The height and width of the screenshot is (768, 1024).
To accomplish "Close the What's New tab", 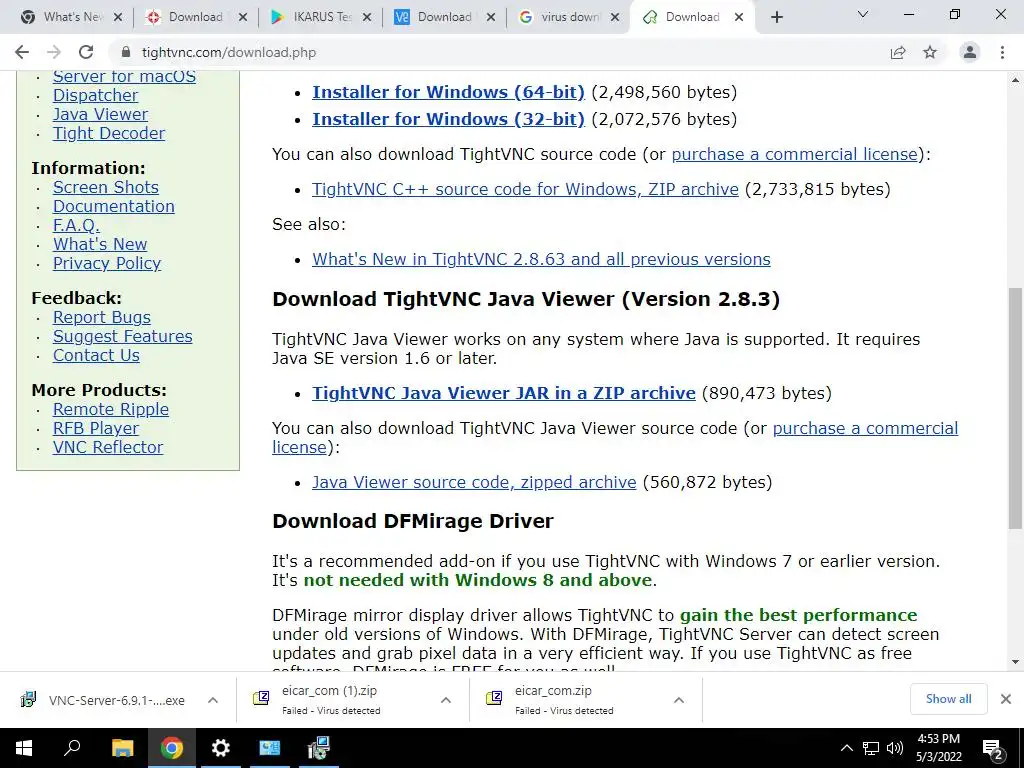I will click(118, 17).
